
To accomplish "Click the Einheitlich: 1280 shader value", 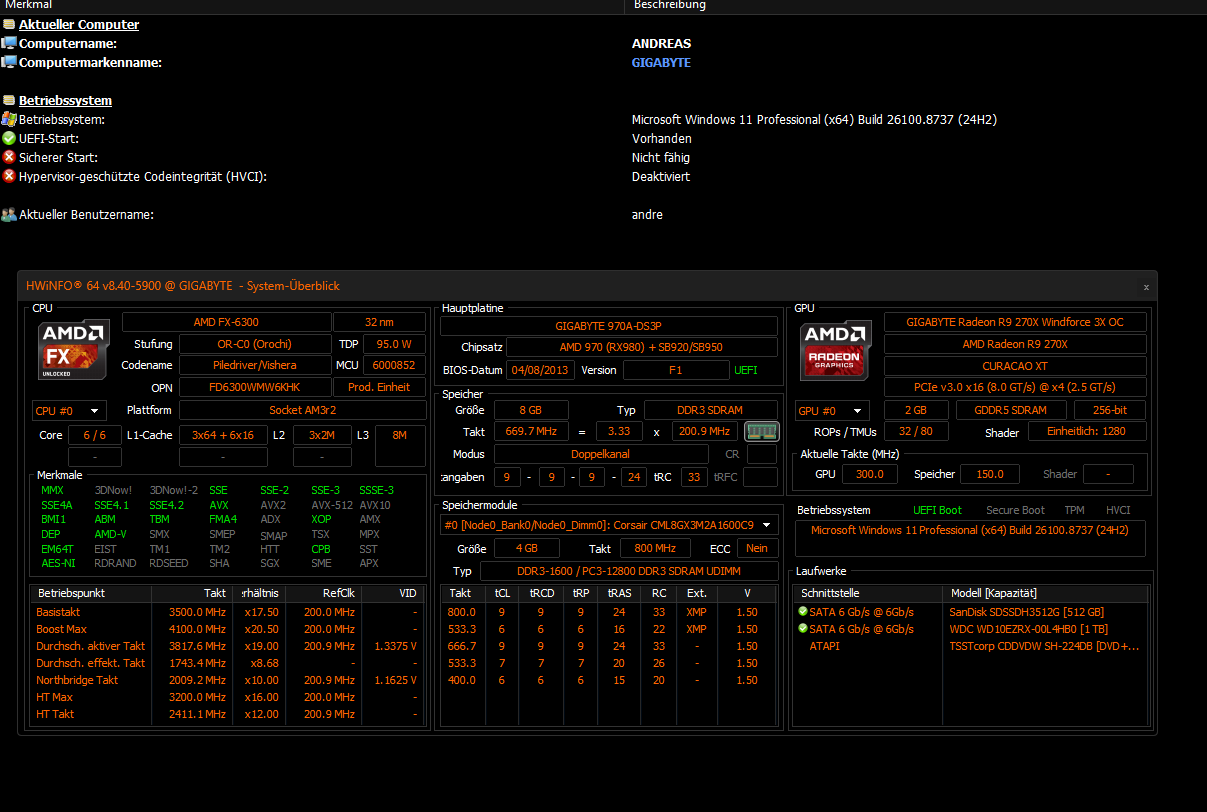I will tap(1086, 432).
